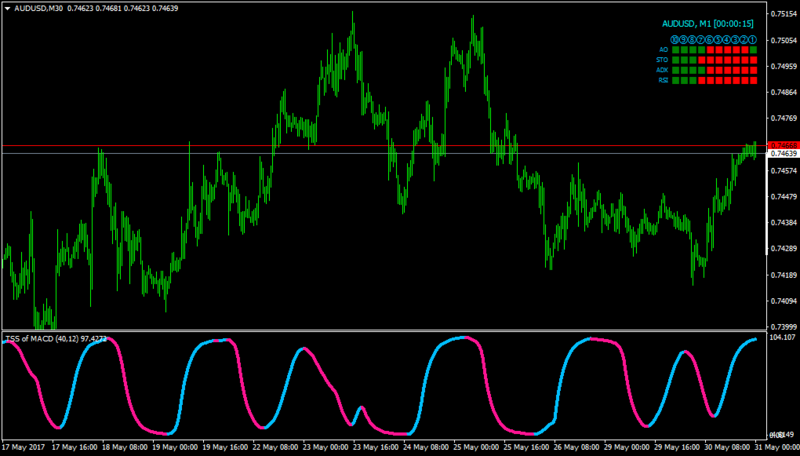Click the green AO square under column 1
The height and width of the screenshot is (456, 800).
pos(753,49)
